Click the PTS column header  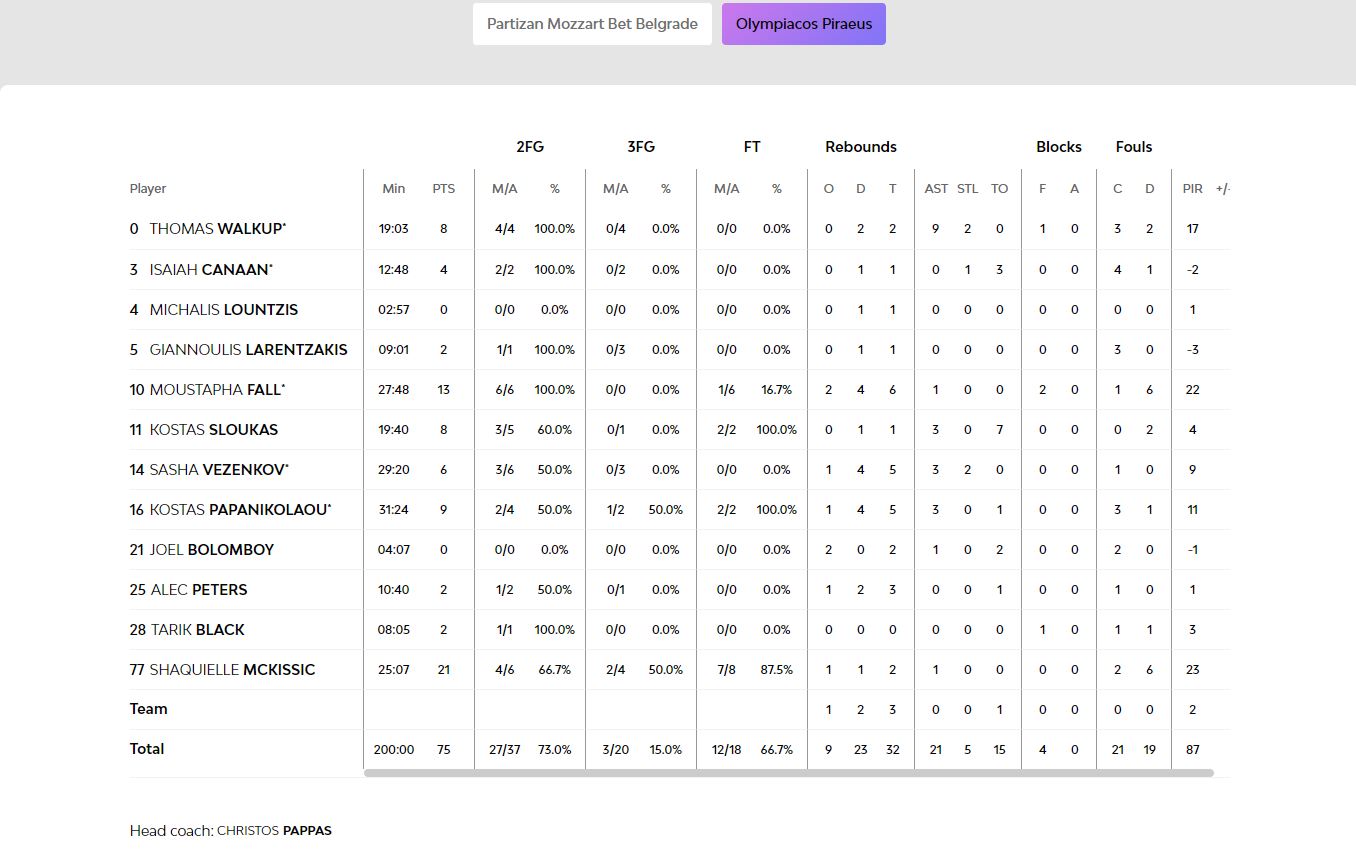[x=443, y=189]
